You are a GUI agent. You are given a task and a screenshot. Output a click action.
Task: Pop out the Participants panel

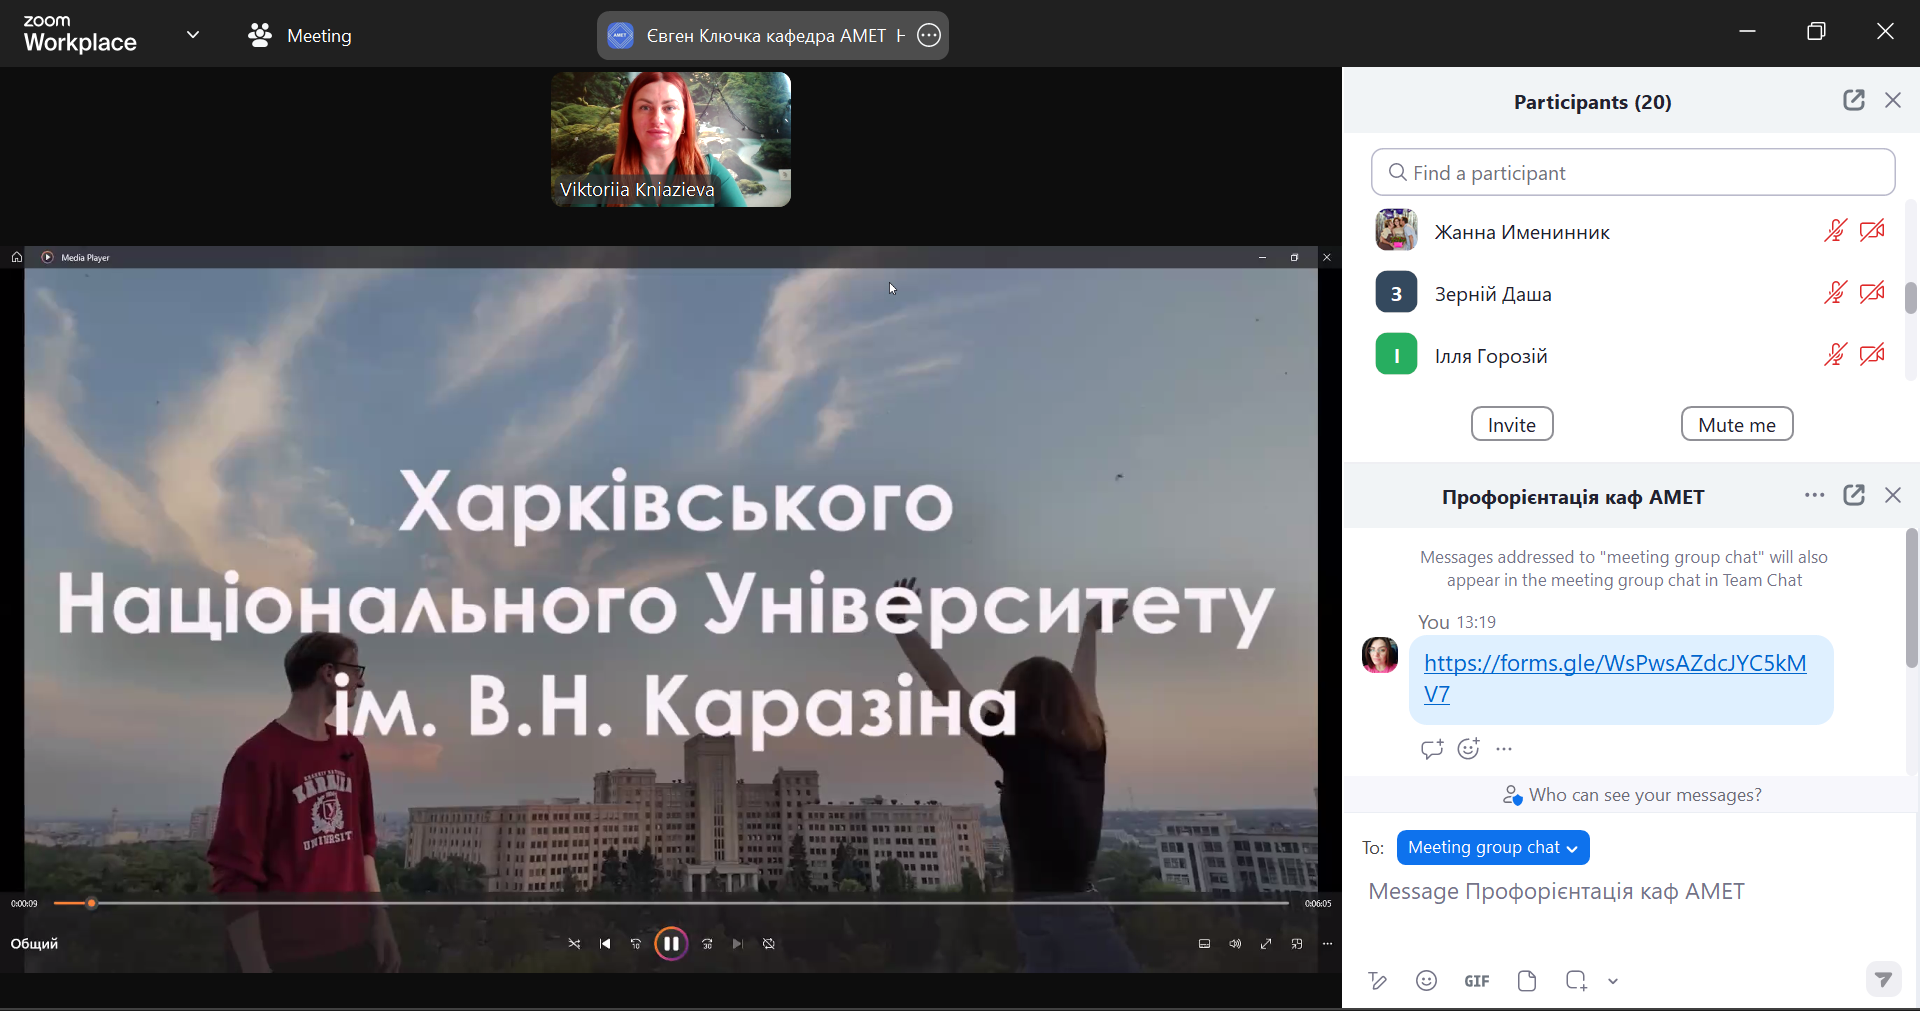click(x=1853, y=101)
